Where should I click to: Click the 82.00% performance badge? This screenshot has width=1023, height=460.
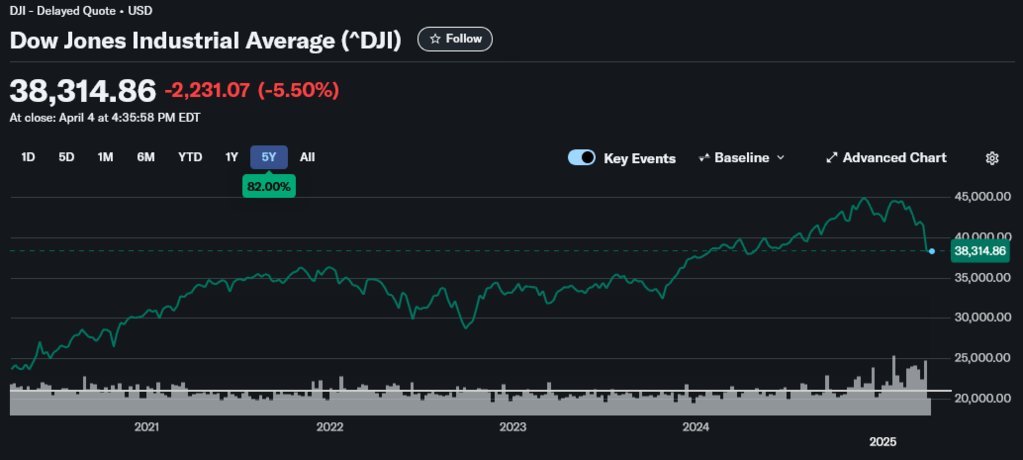269,186
